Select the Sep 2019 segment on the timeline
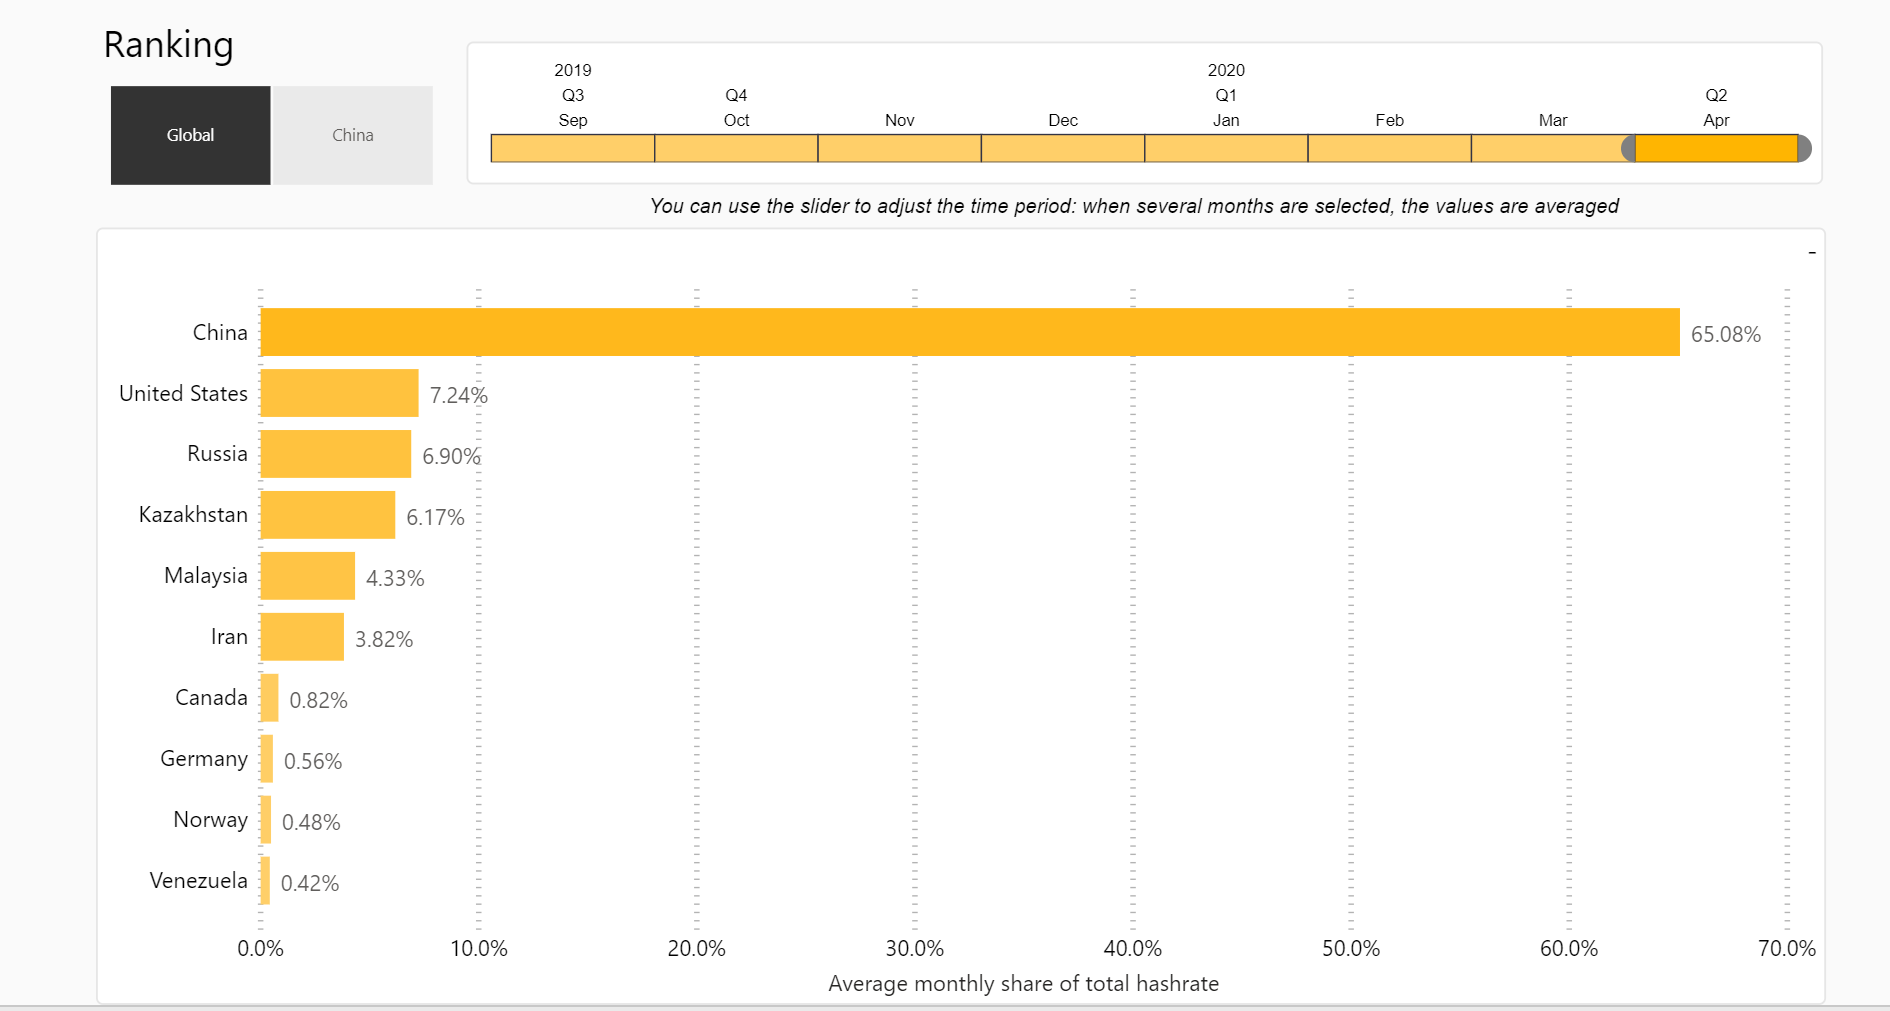 (x=572, y=147)
